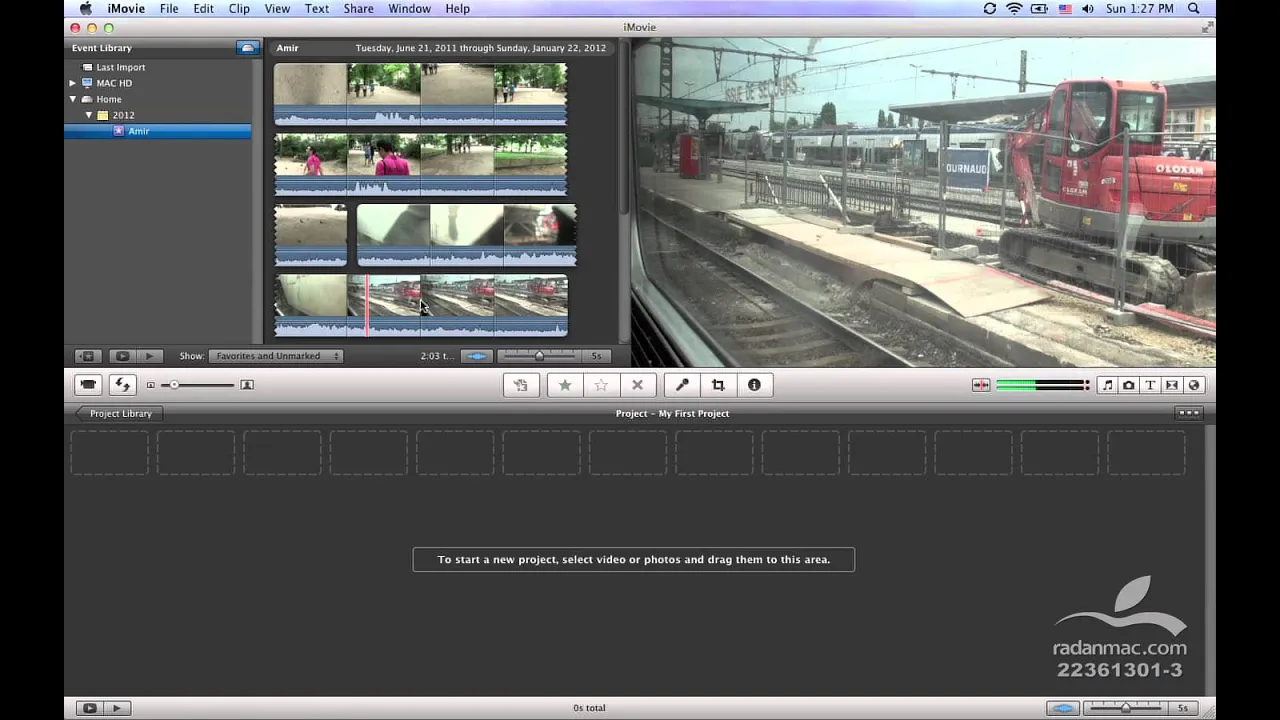The image size is (1280, 720).
Task: Open the Window menu
Action: click(x=409, y=9)
